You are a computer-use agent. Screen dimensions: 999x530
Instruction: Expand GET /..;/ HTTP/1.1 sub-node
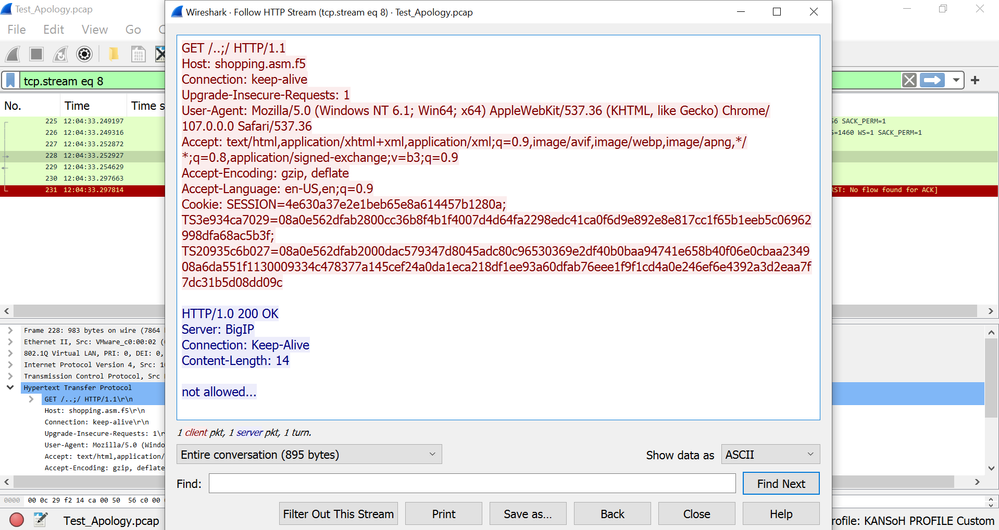(31, 399)
